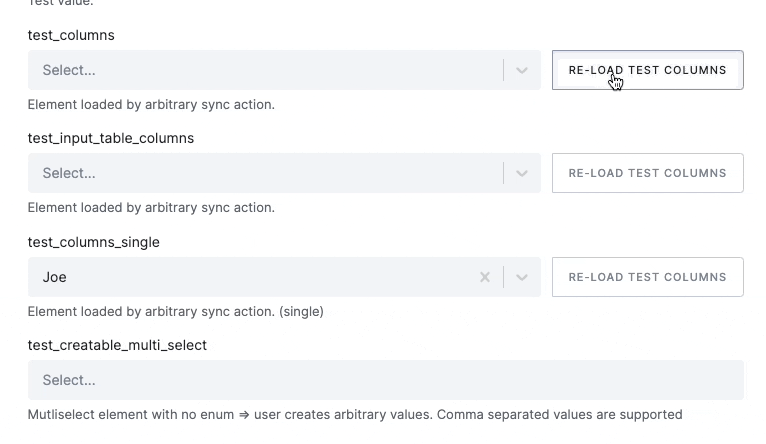Click the test_columns field label
766x444 pixels.
[71, 35]
